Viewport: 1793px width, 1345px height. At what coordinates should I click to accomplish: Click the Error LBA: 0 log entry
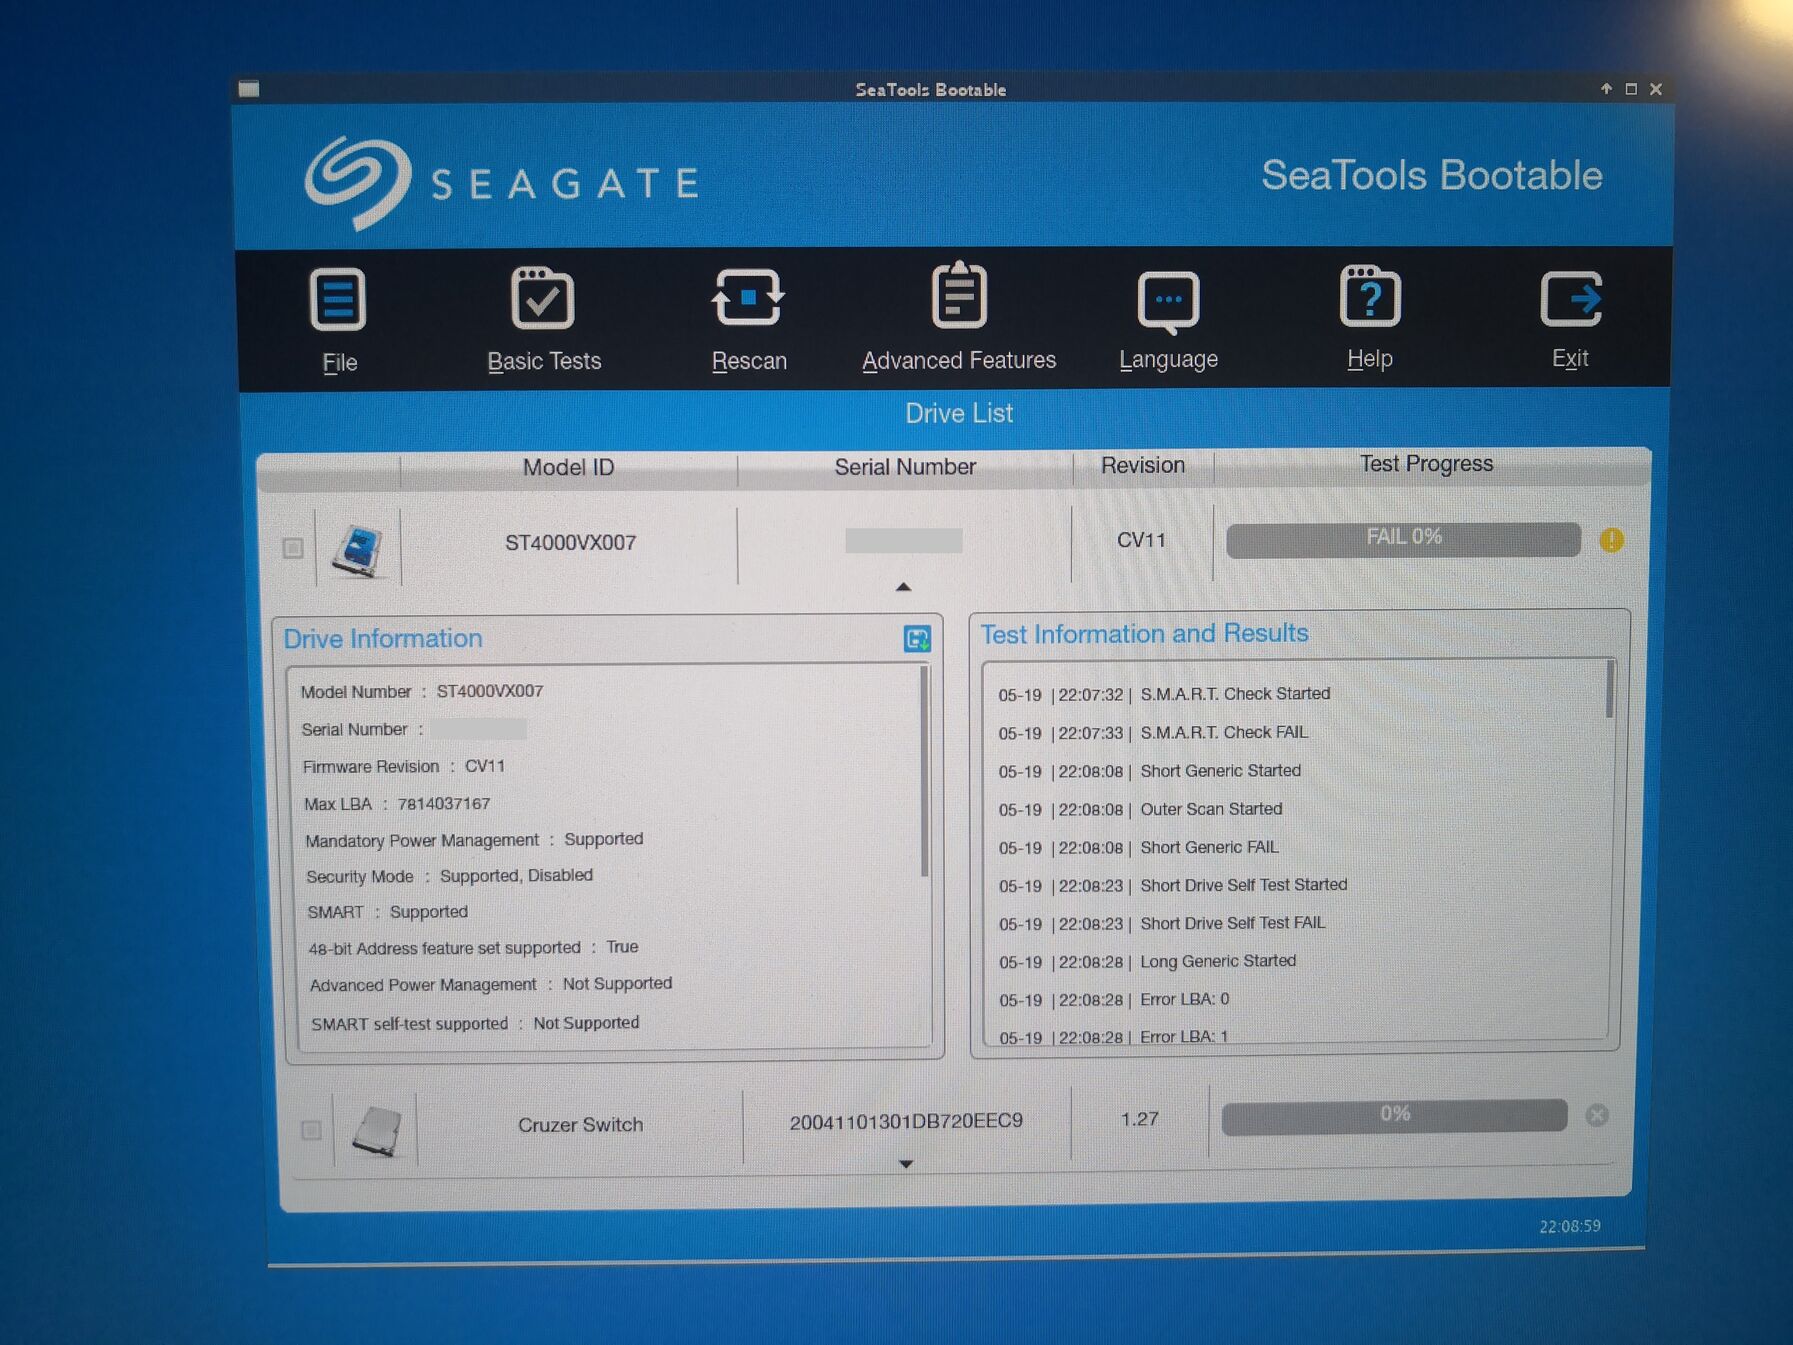[1114, 1000]
